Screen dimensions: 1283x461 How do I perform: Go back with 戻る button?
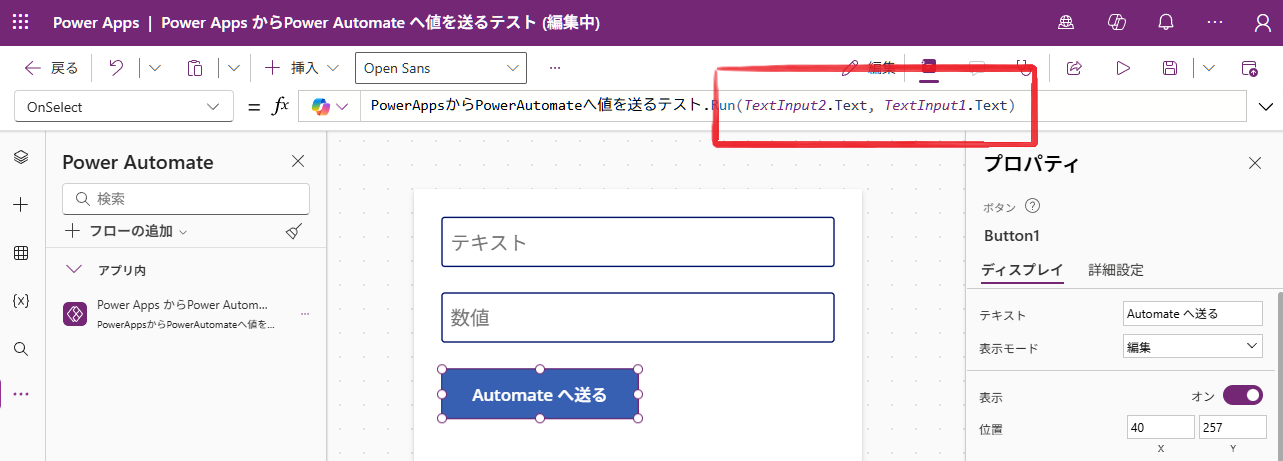coord(51,68)
